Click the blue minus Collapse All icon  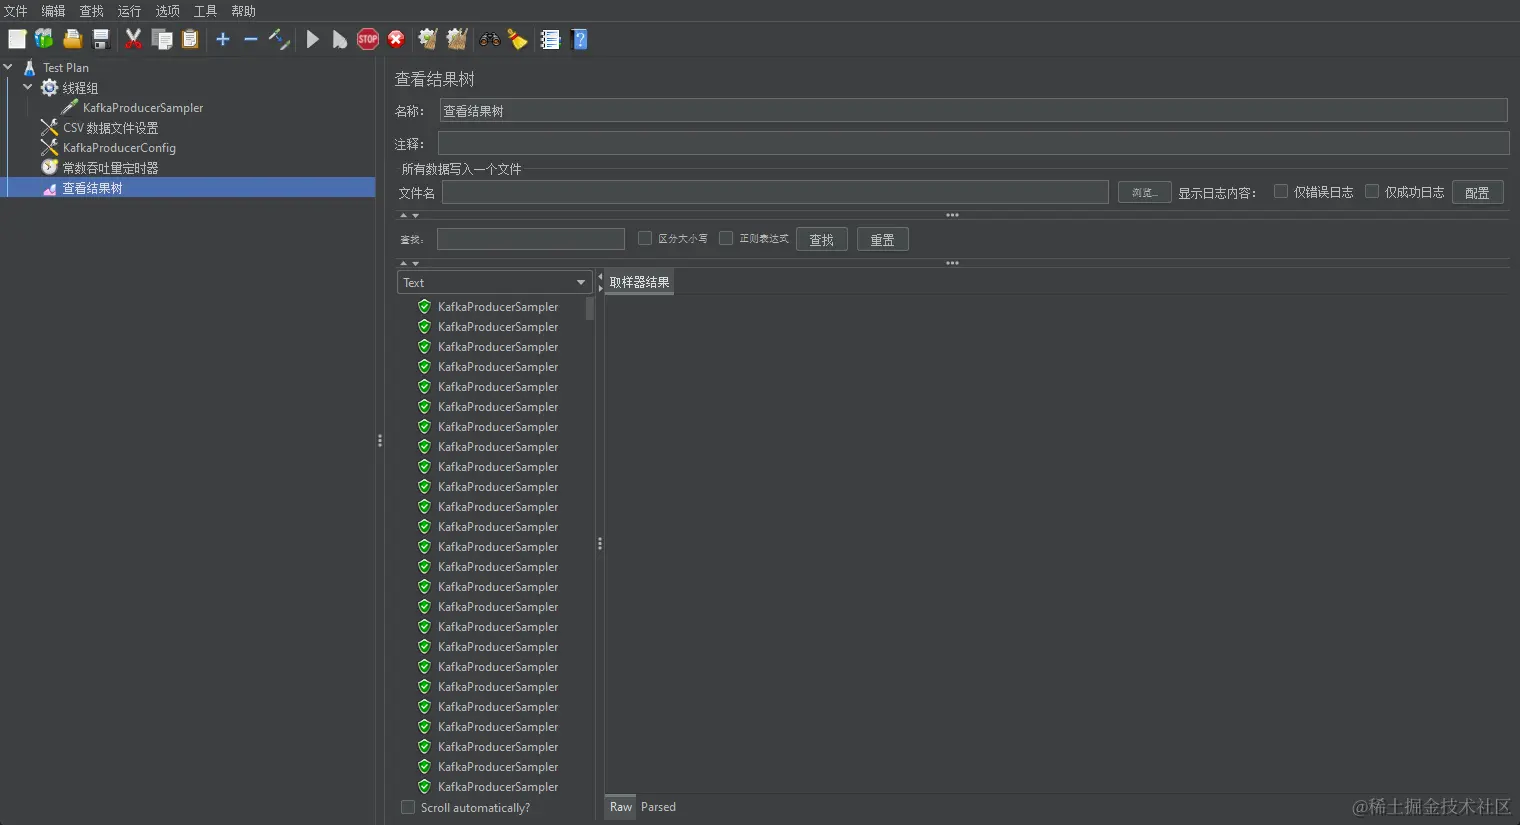point(251,39)
